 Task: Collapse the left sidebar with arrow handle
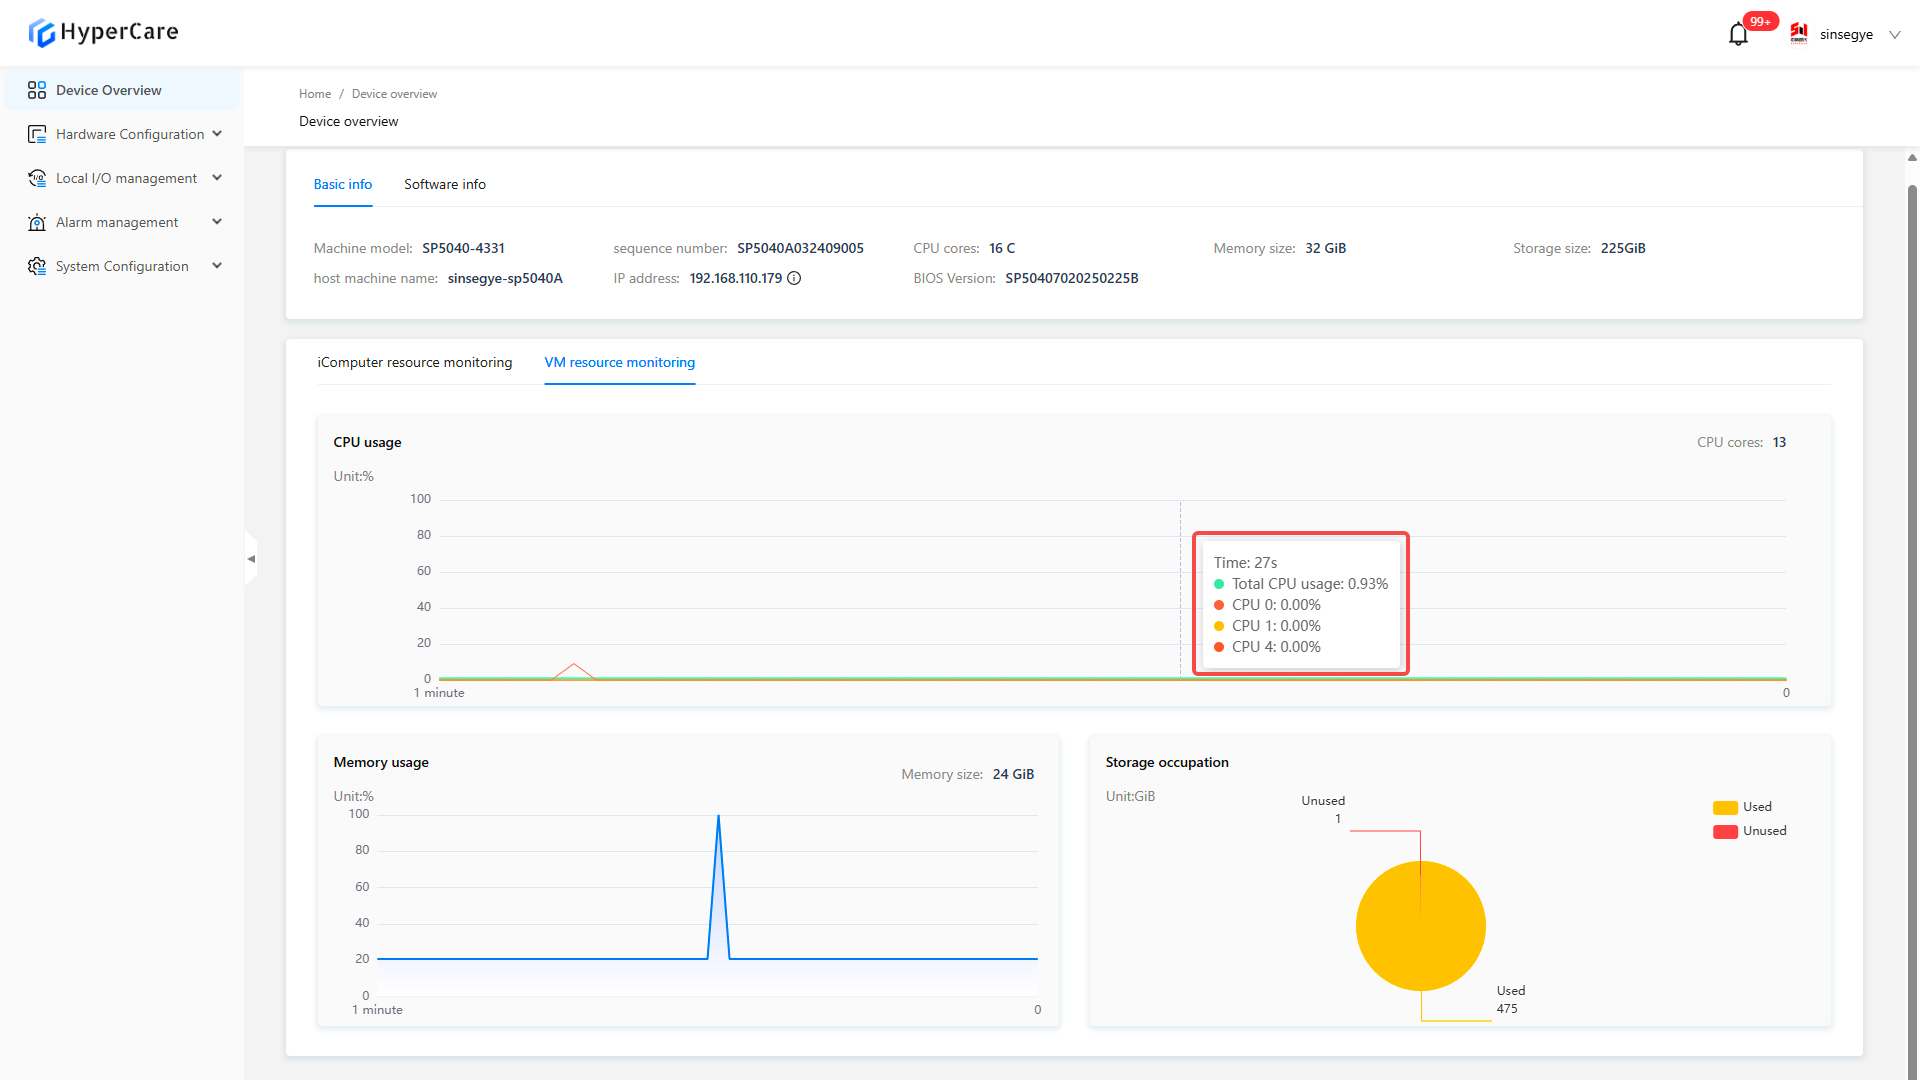coord(251,559)
